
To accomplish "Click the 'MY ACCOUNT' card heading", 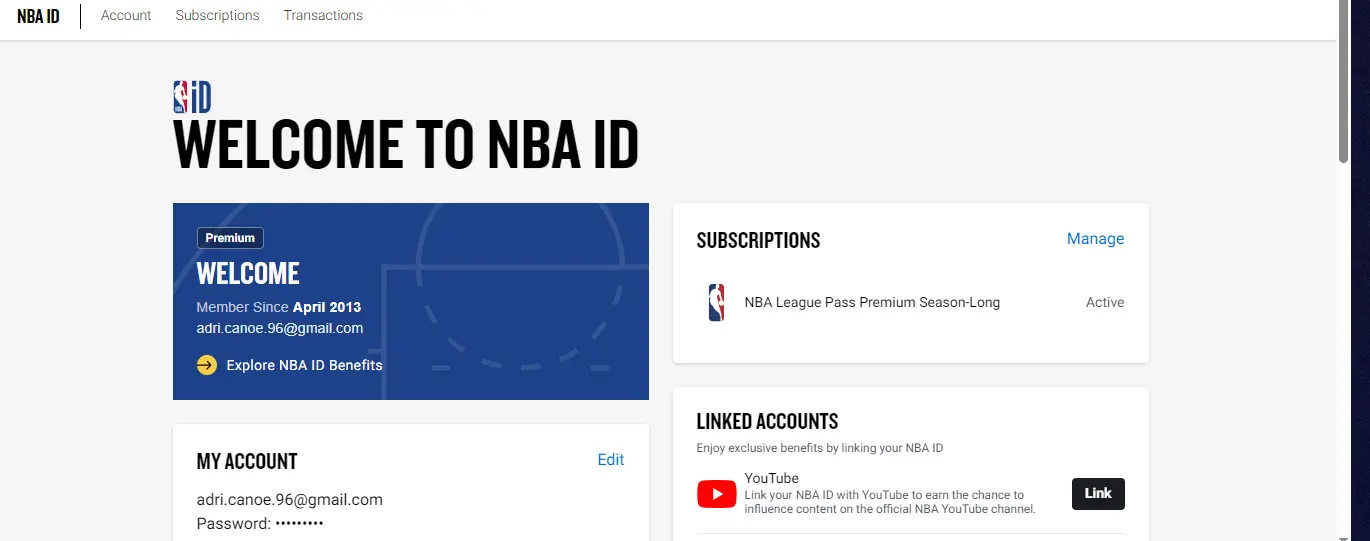I will coord(247,461).
